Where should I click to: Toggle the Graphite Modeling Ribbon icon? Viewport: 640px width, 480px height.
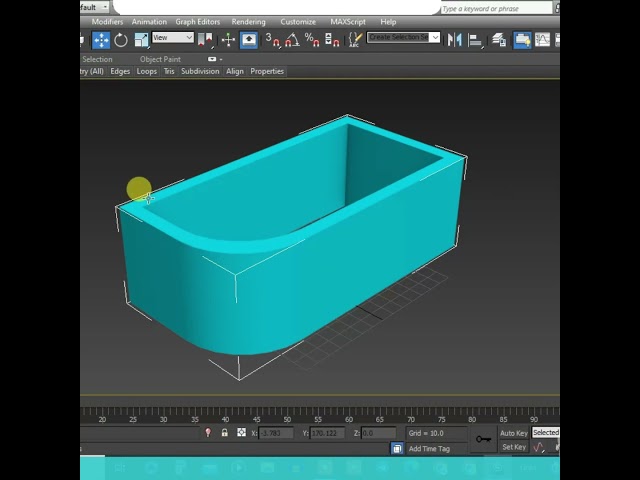tap(522, 40)
